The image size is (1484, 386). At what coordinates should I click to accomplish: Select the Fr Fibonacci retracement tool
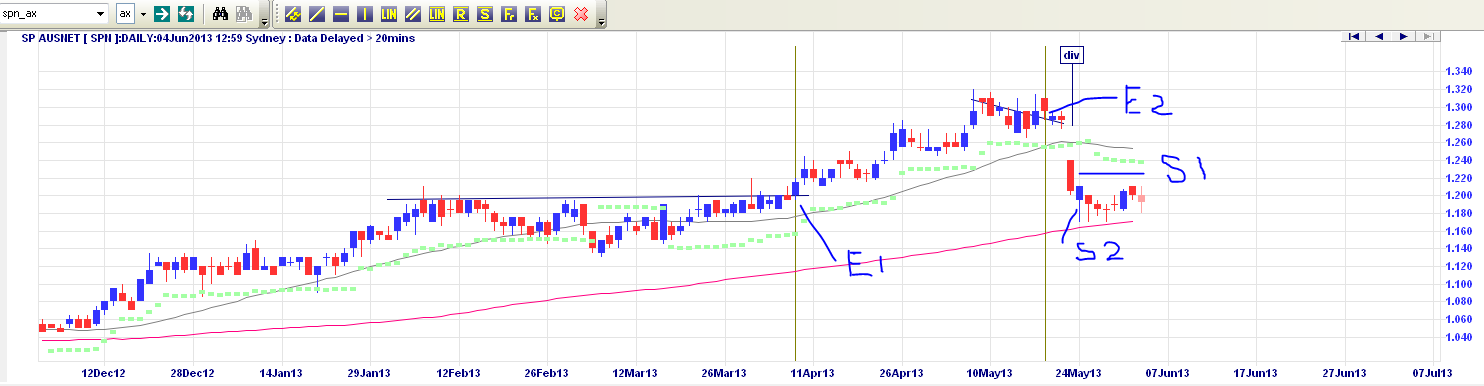click(509, 14)
